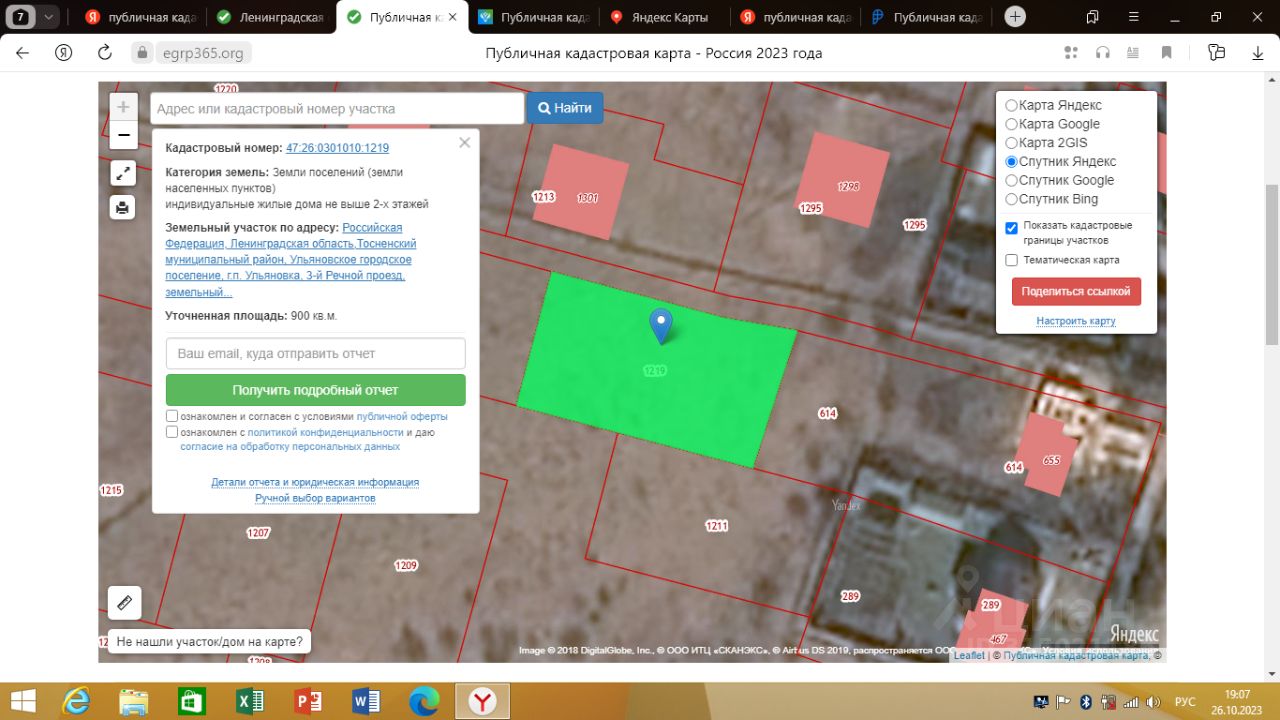Uncheck Показать кадастровые границы участков
Viewport: 1280px width, 720px height.
click(x=1011, y=228)
